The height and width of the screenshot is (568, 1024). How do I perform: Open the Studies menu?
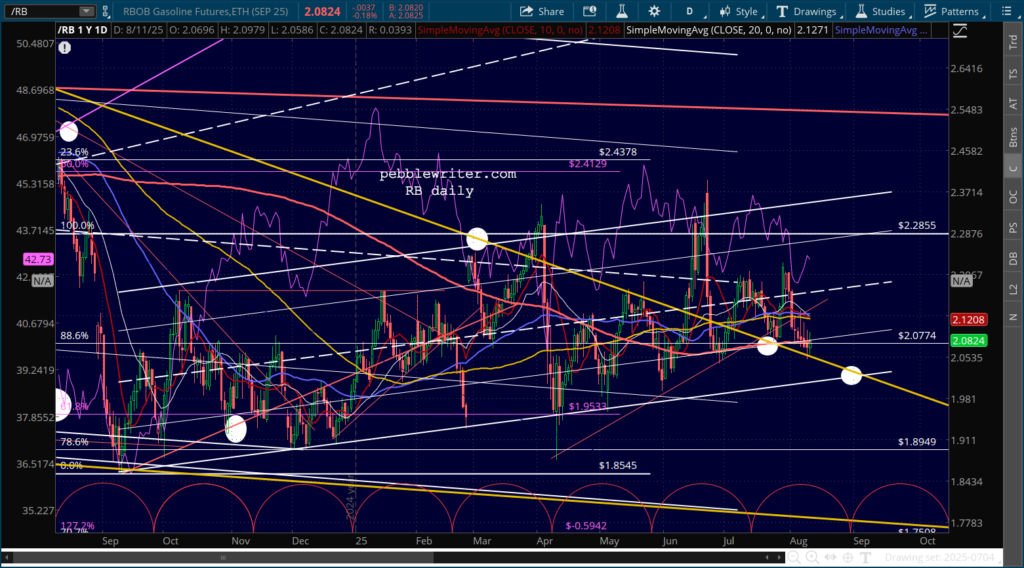pos(881,11)
